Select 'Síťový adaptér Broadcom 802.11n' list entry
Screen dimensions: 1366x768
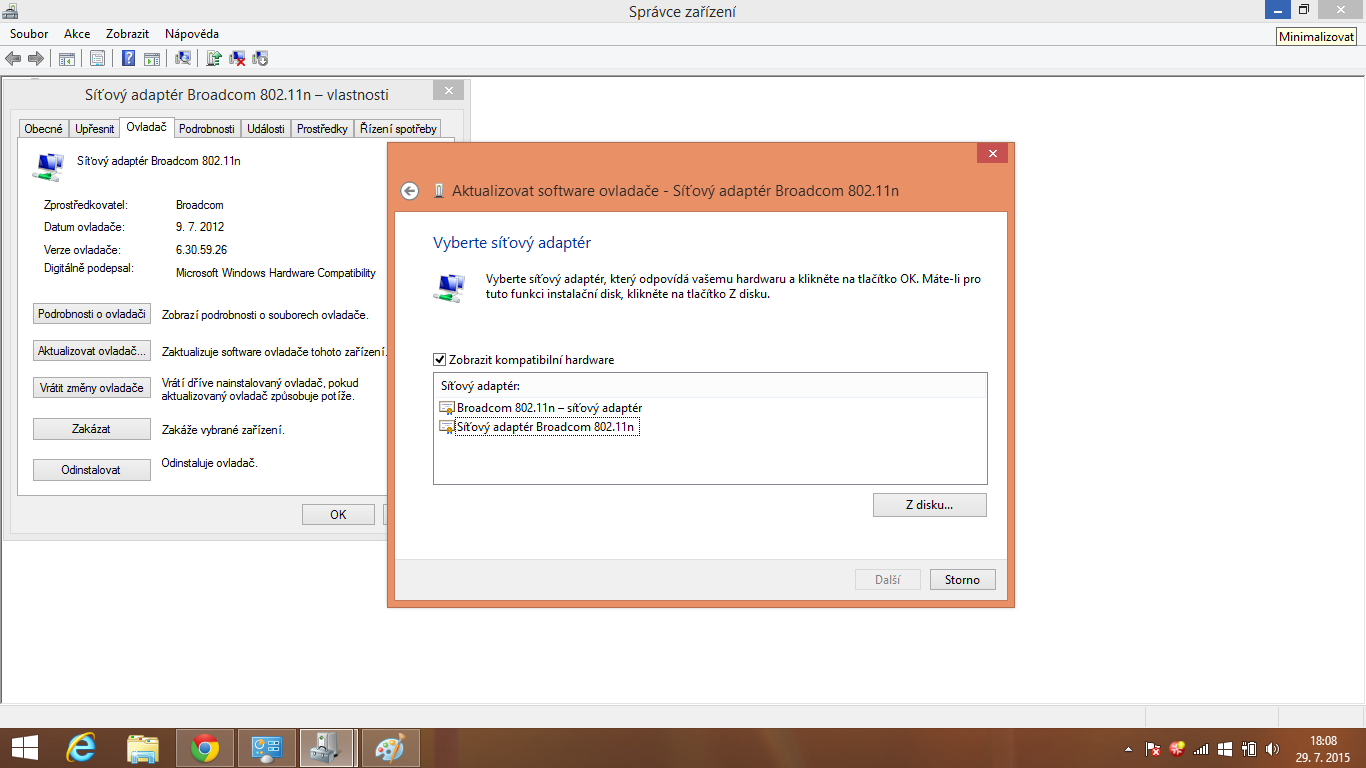point(545,427)
